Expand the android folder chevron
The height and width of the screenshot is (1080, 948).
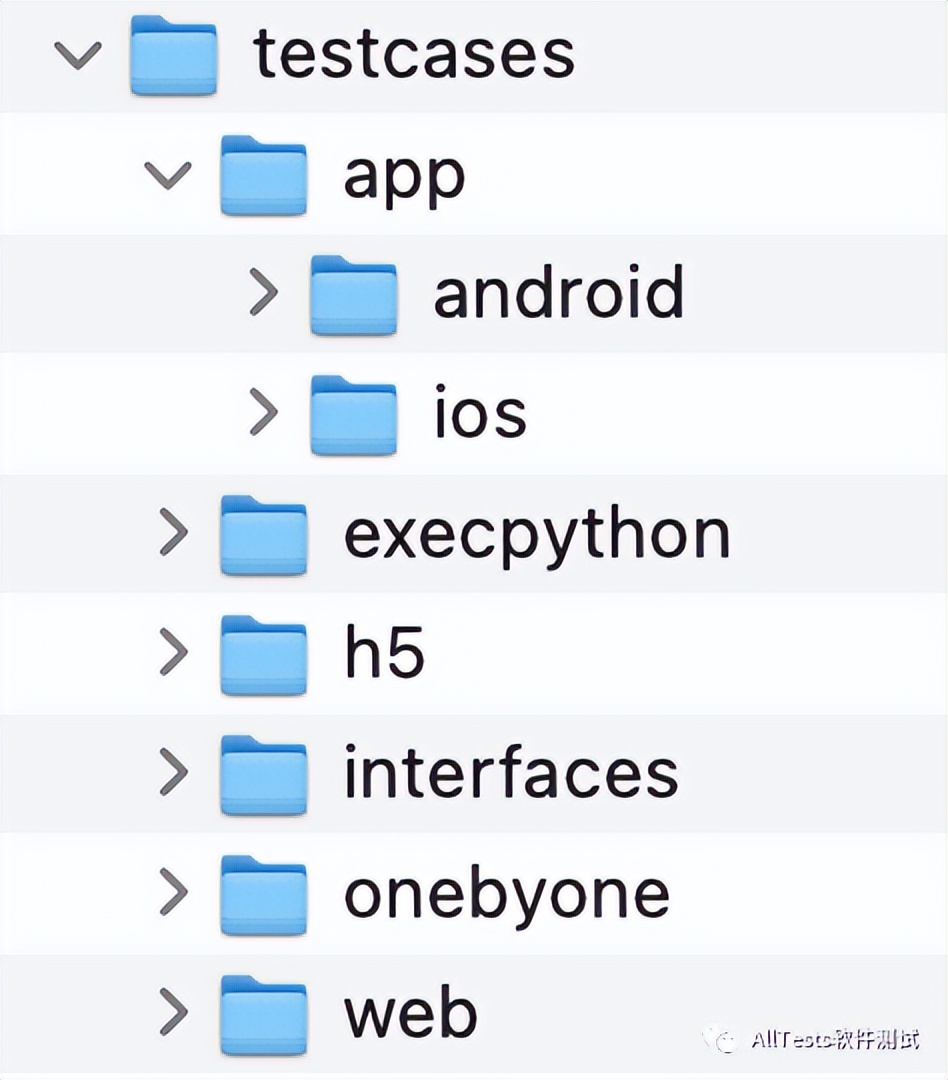(x=263, y=292)
